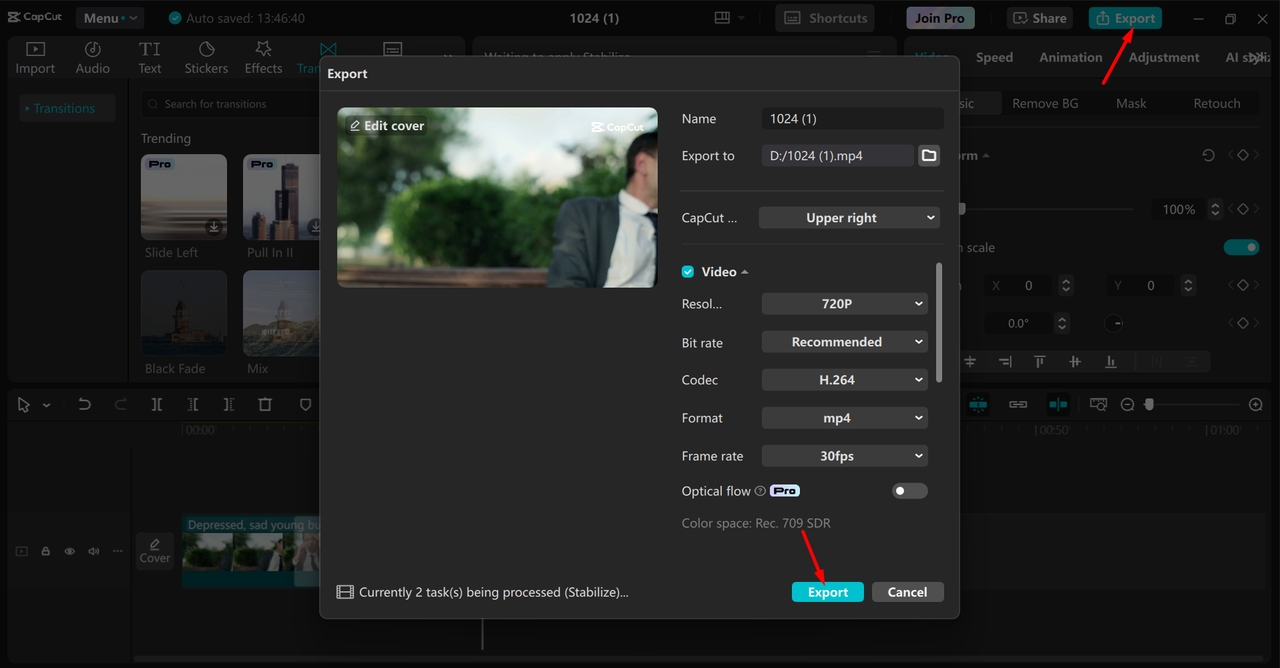
Task: Click the timeline zoom slider handle
Action: [x=1149, y=404]
